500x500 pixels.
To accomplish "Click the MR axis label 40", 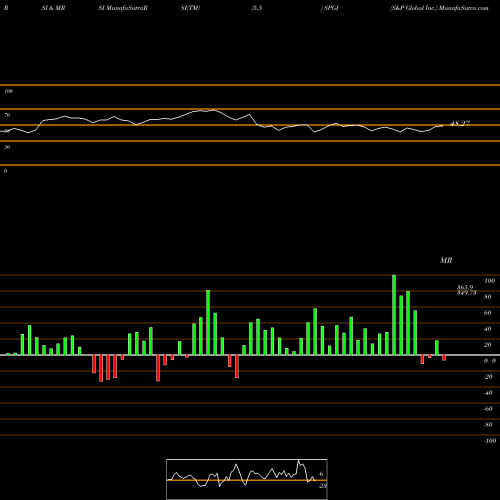I will [x=488, y=329].
